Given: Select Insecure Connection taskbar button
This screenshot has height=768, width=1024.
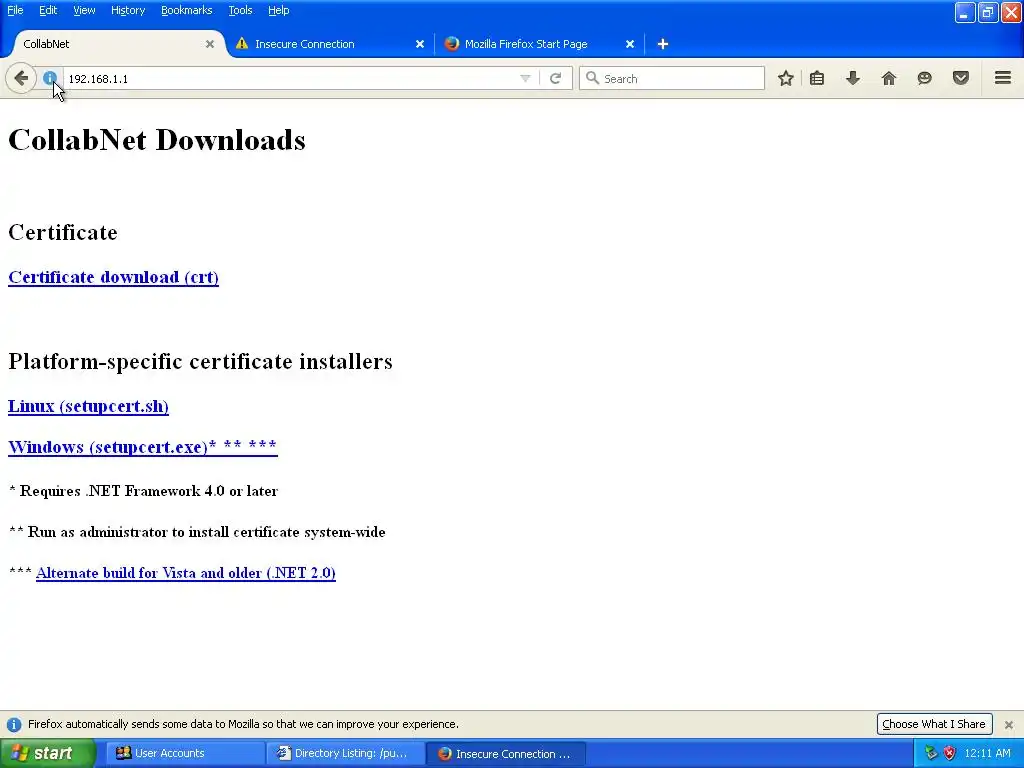Looking at the screenshot, I should 505,753.
